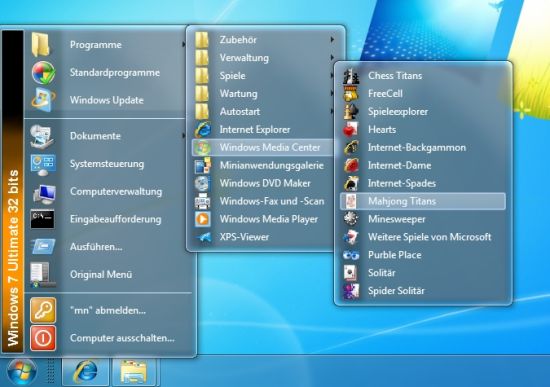Open Internet Explorer from the taskbar

click(86, 372)
